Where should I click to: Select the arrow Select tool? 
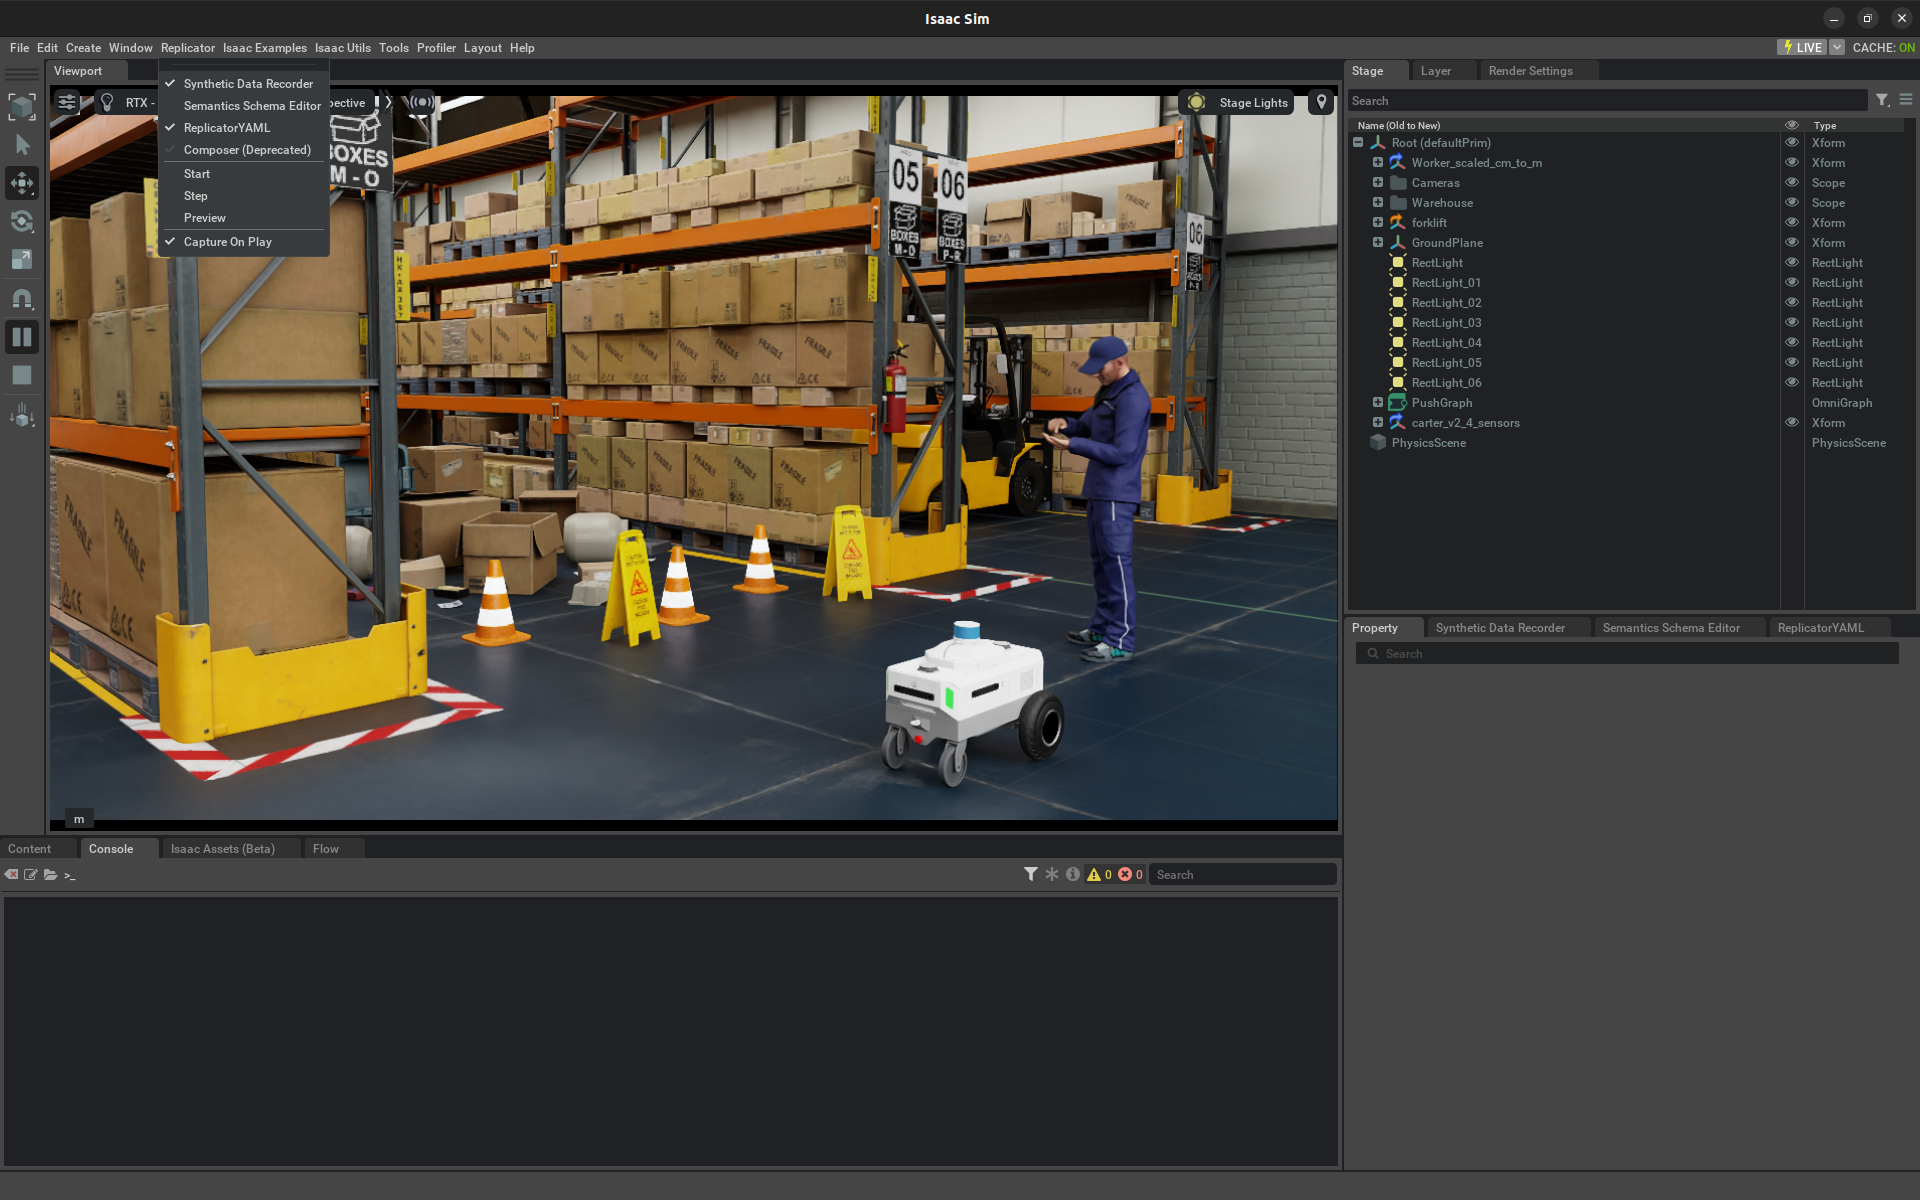point(22,145)
